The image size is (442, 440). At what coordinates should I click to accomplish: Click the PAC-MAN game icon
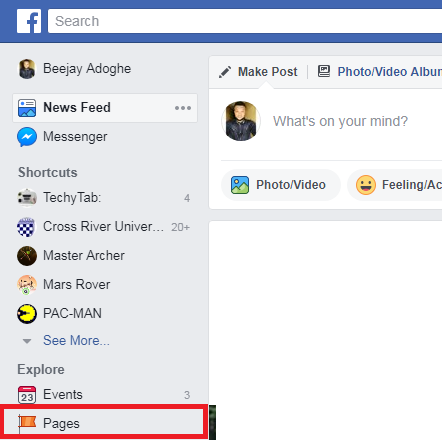click(x=27, y=314)
